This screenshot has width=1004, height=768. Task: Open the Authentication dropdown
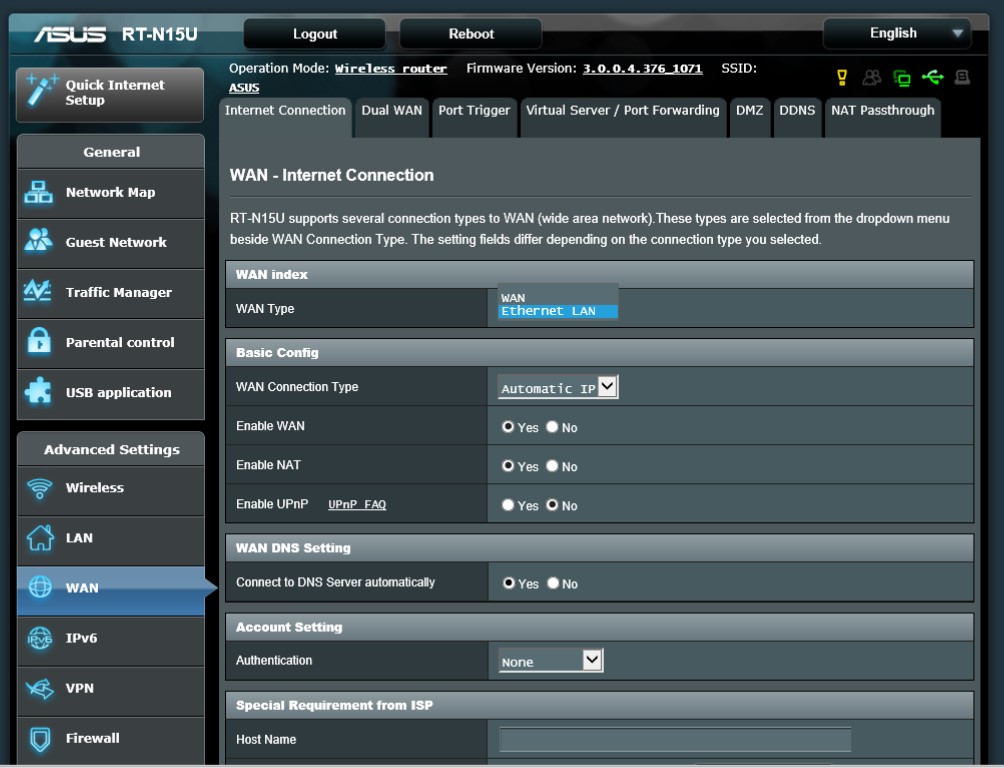click(x=551, y=661)
